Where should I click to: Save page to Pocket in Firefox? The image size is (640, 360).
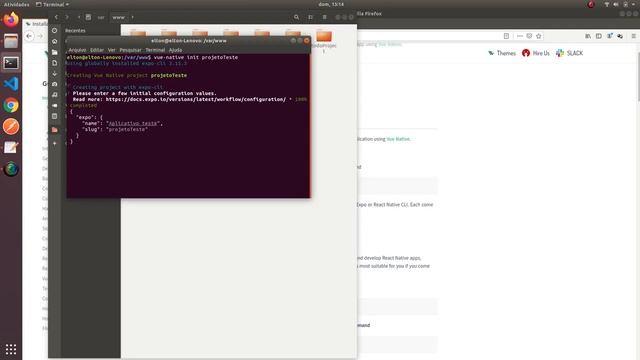point(529,36)
